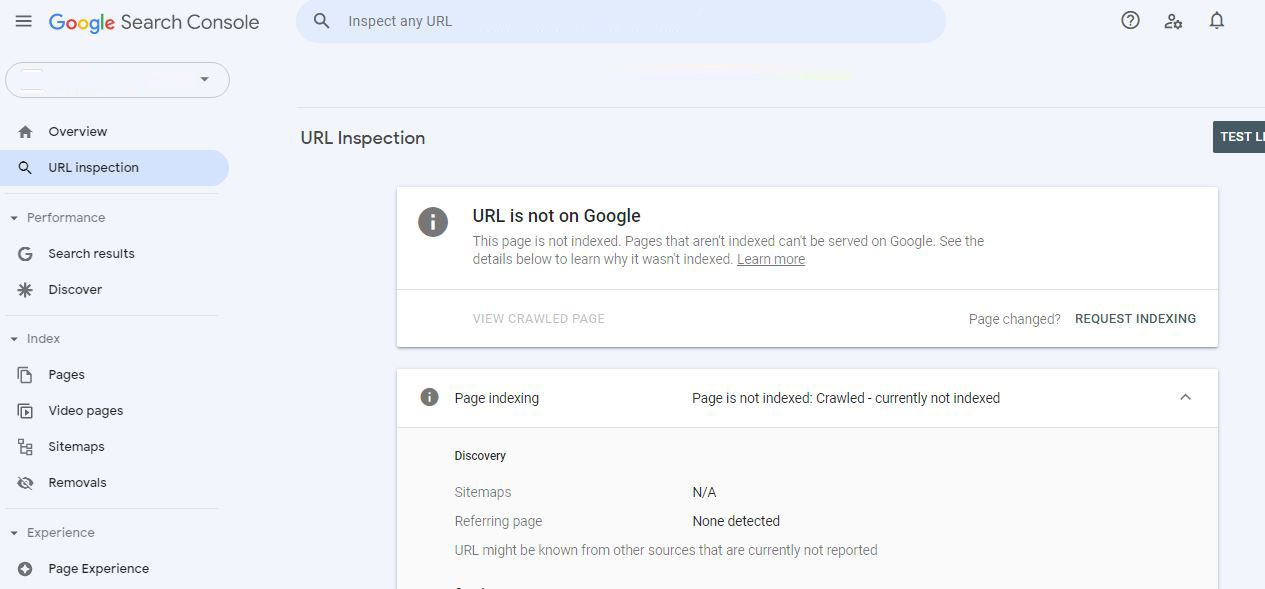Click the TEST LIVE URL button
This screenshot has height=589, width=1265.
coord(1239,137)
